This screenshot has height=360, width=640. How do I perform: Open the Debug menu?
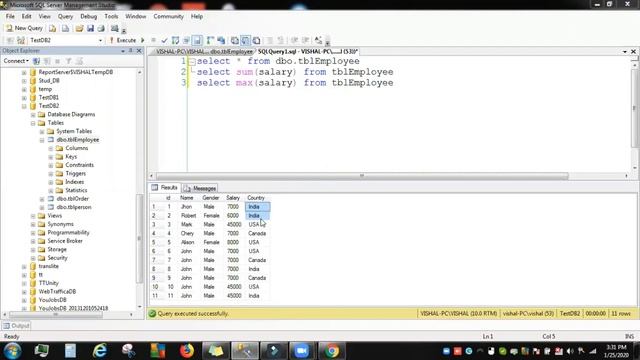coord(89,16)
